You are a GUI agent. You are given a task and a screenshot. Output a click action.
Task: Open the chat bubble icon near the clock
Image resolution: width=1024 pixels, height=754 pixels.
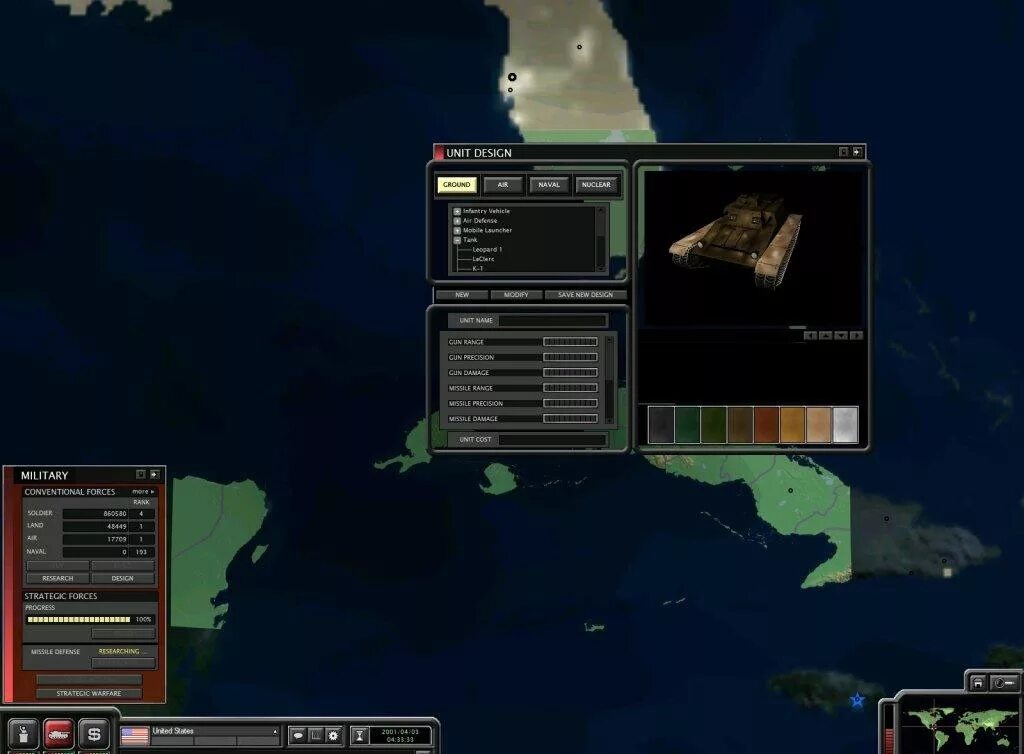click(299, 734)
